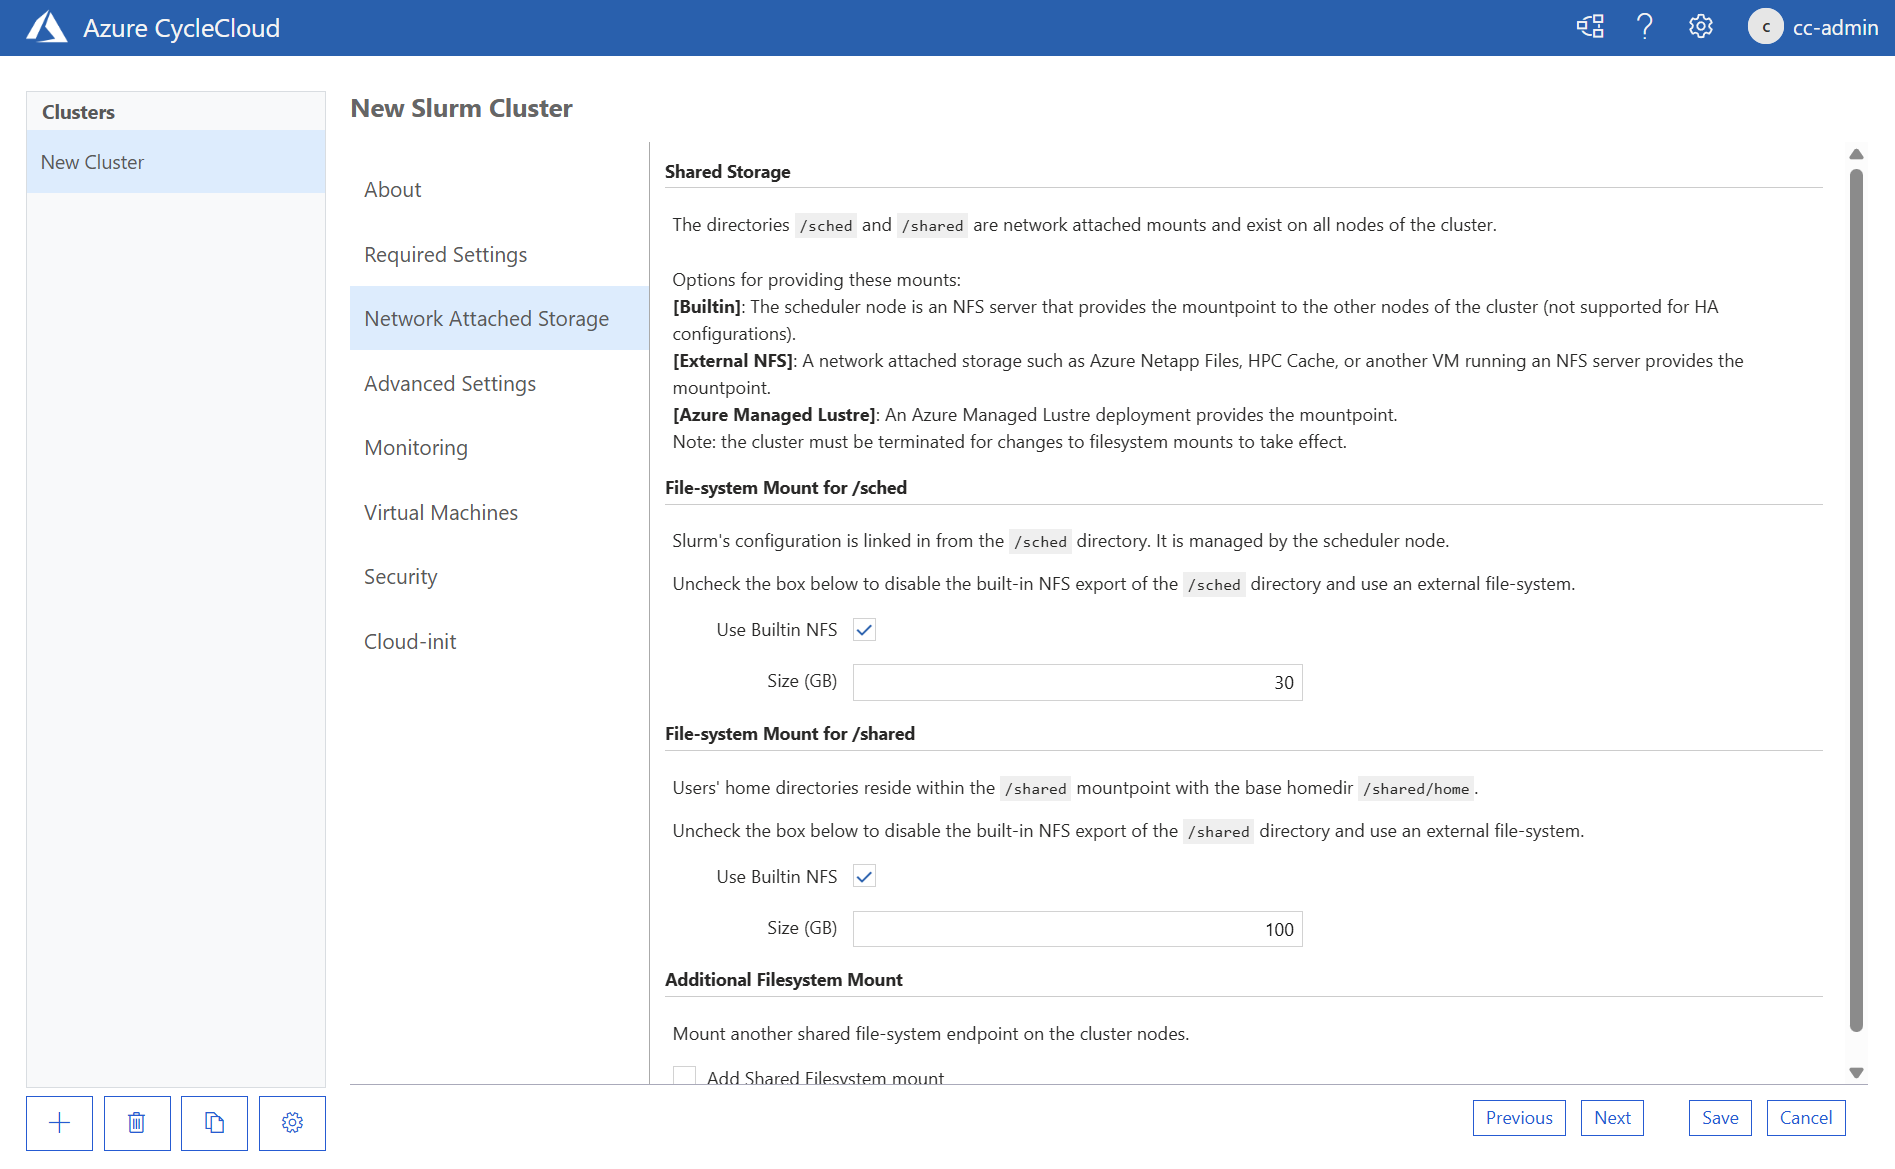This screenshot has height=1169, width=1895.
Task: Open Virtual Machines section
Action: coord(499,513)
